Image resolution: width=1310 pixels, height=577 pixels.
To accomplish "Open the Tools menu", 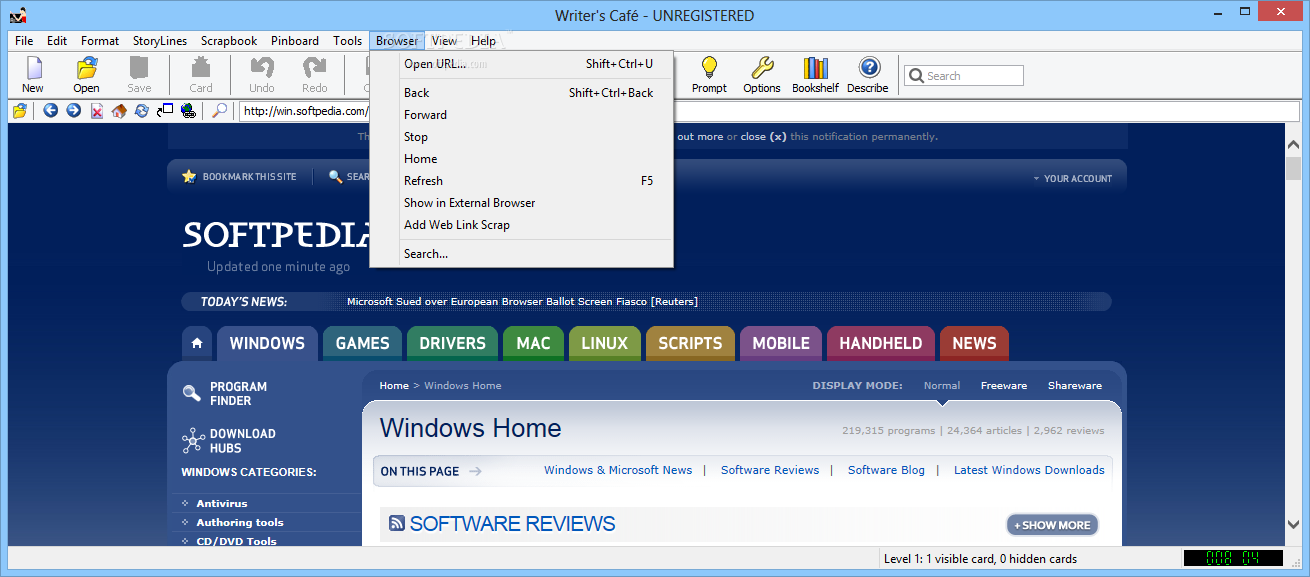I will point(348,41).
